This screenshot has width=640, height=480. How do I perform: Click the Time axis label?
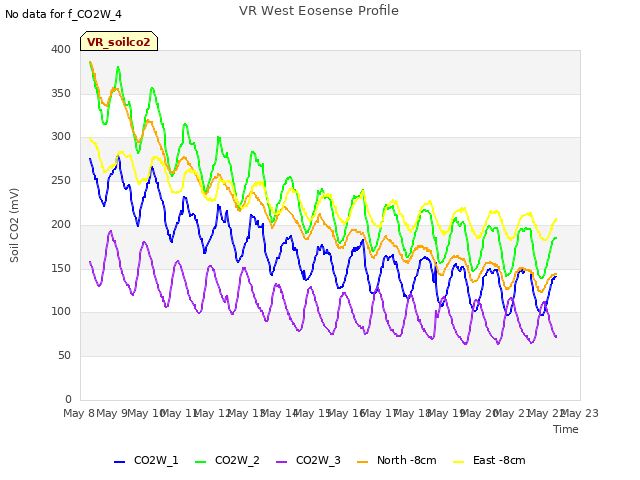pyautogui.click(x=566, y=429)
